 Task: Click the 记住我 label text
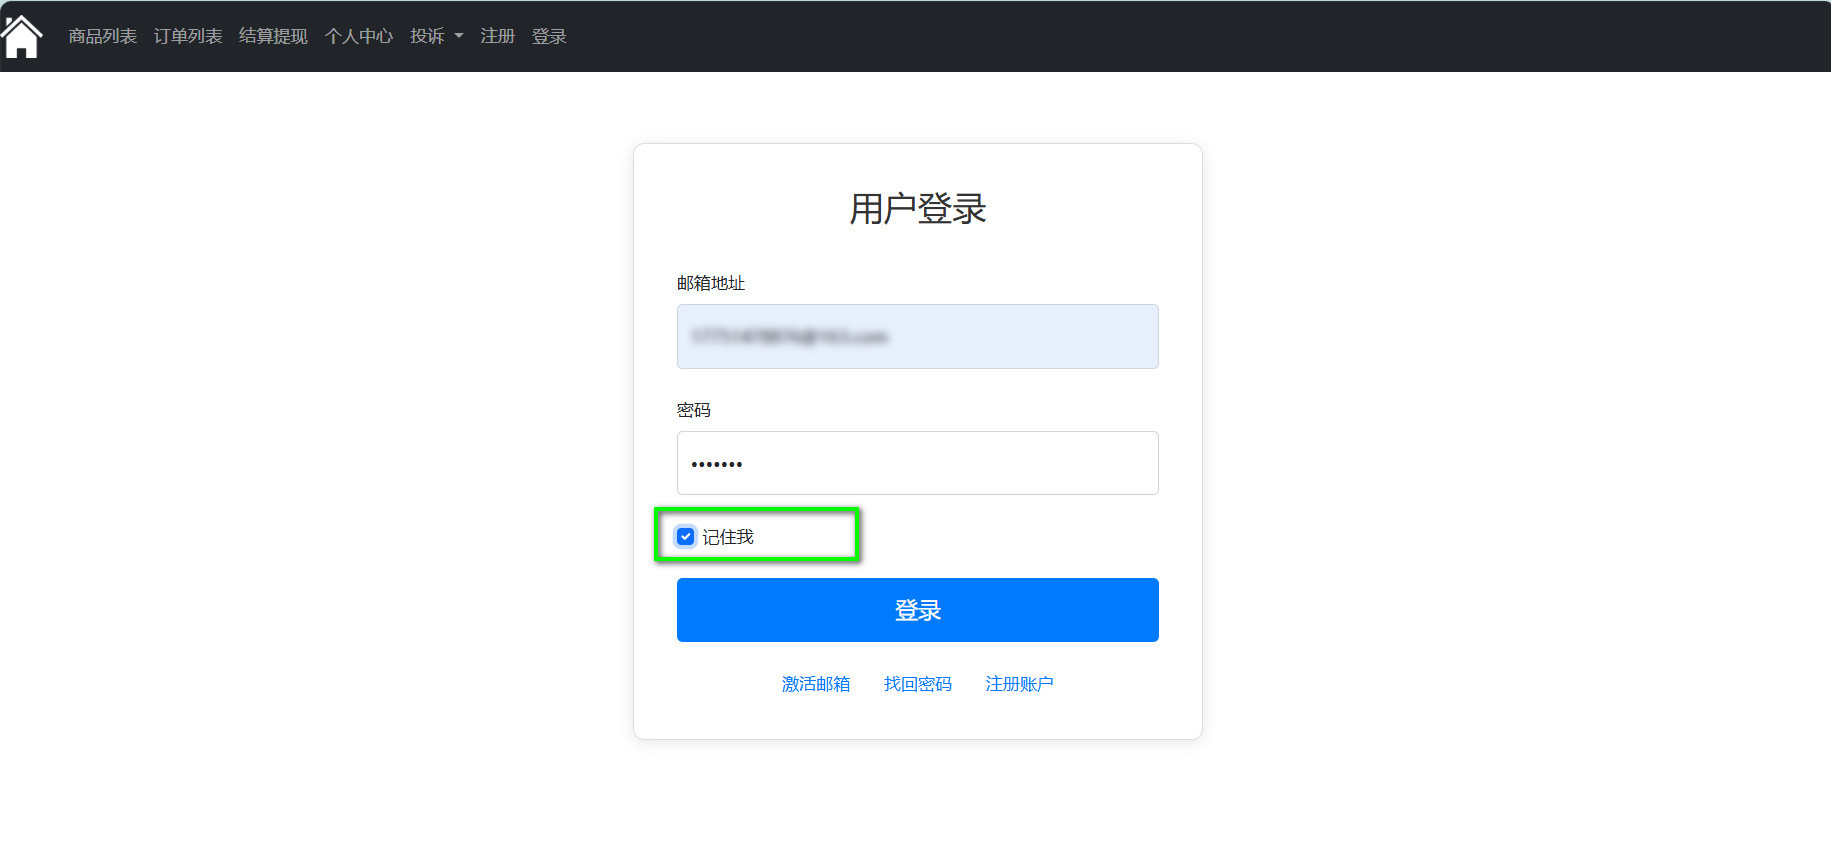pos(728,537)
